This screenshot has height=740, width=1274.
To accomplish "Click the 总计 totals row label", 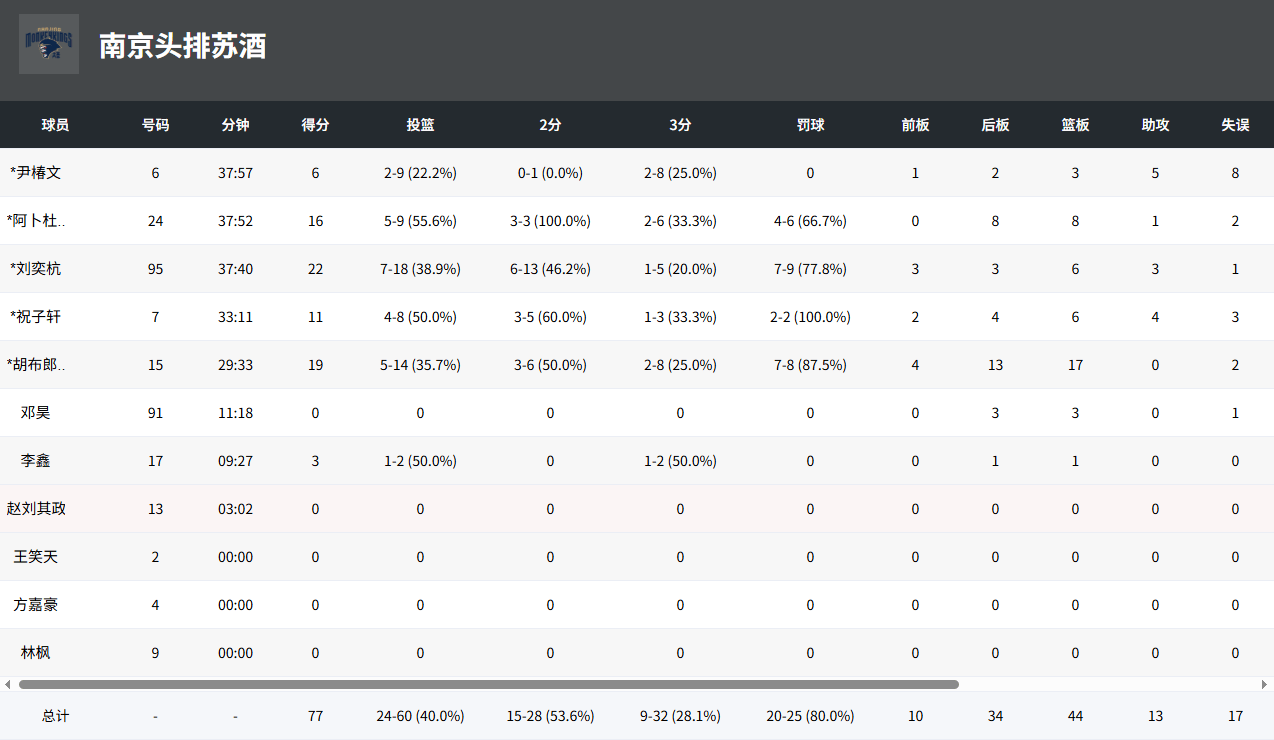I will tap(55, 717).
